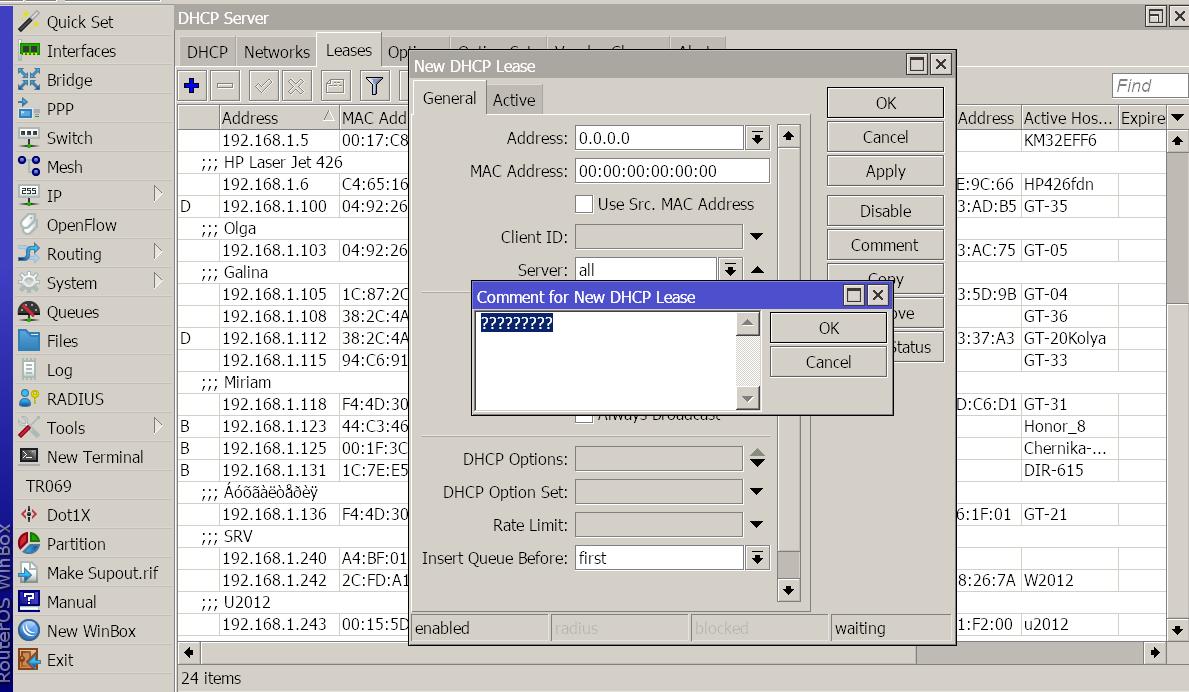Expand the Rate Limit field
The height and width of the screenshot is (692, 1189).
point(756,524)
